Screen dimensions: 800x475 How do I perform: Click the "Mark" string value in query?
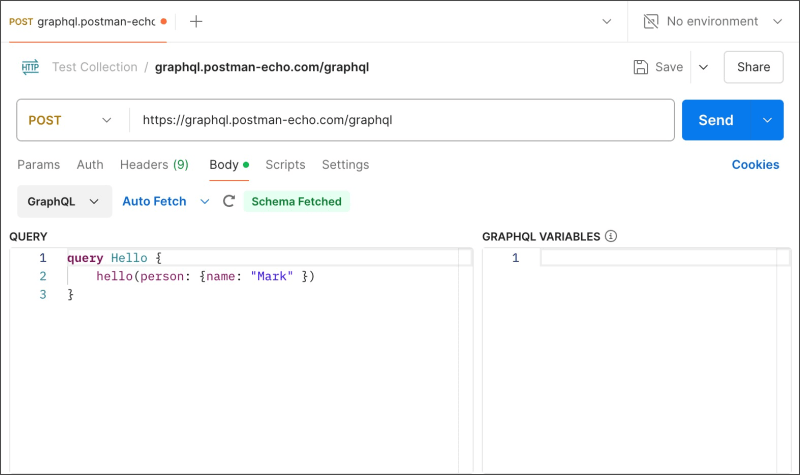coord(271,276)
